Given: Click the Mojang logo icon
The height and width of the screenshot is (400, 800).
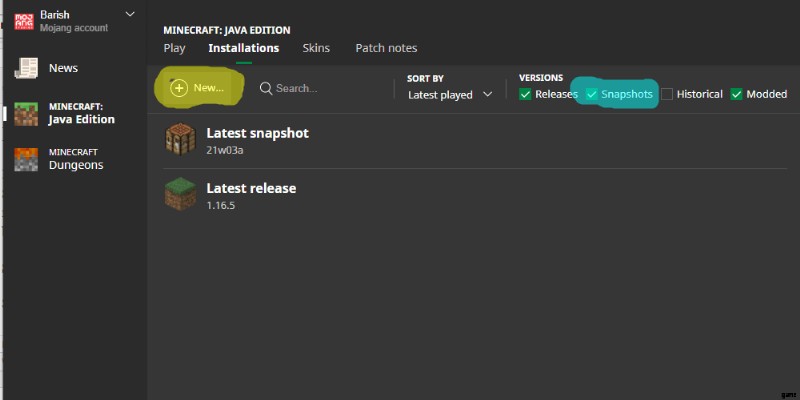Looking at the screenshot, I should 24,21.
